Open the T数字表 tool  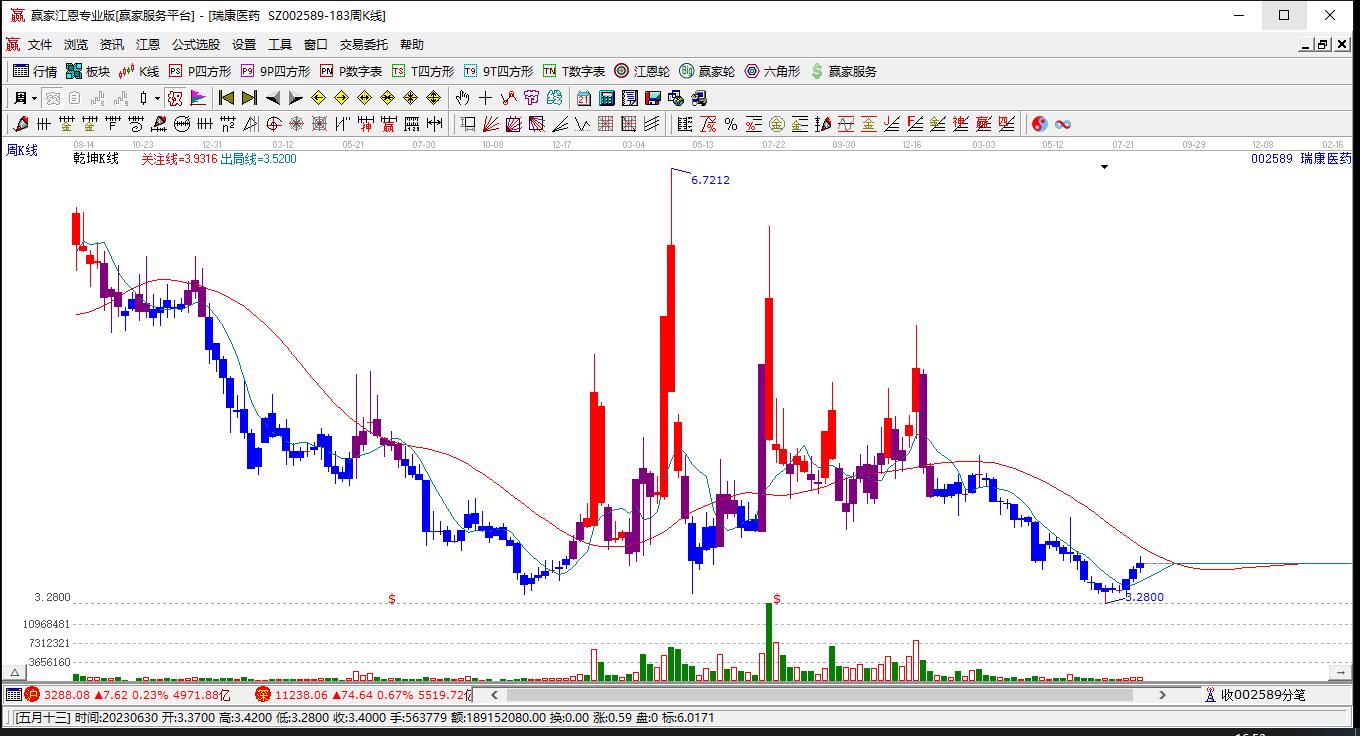(574, 71)
